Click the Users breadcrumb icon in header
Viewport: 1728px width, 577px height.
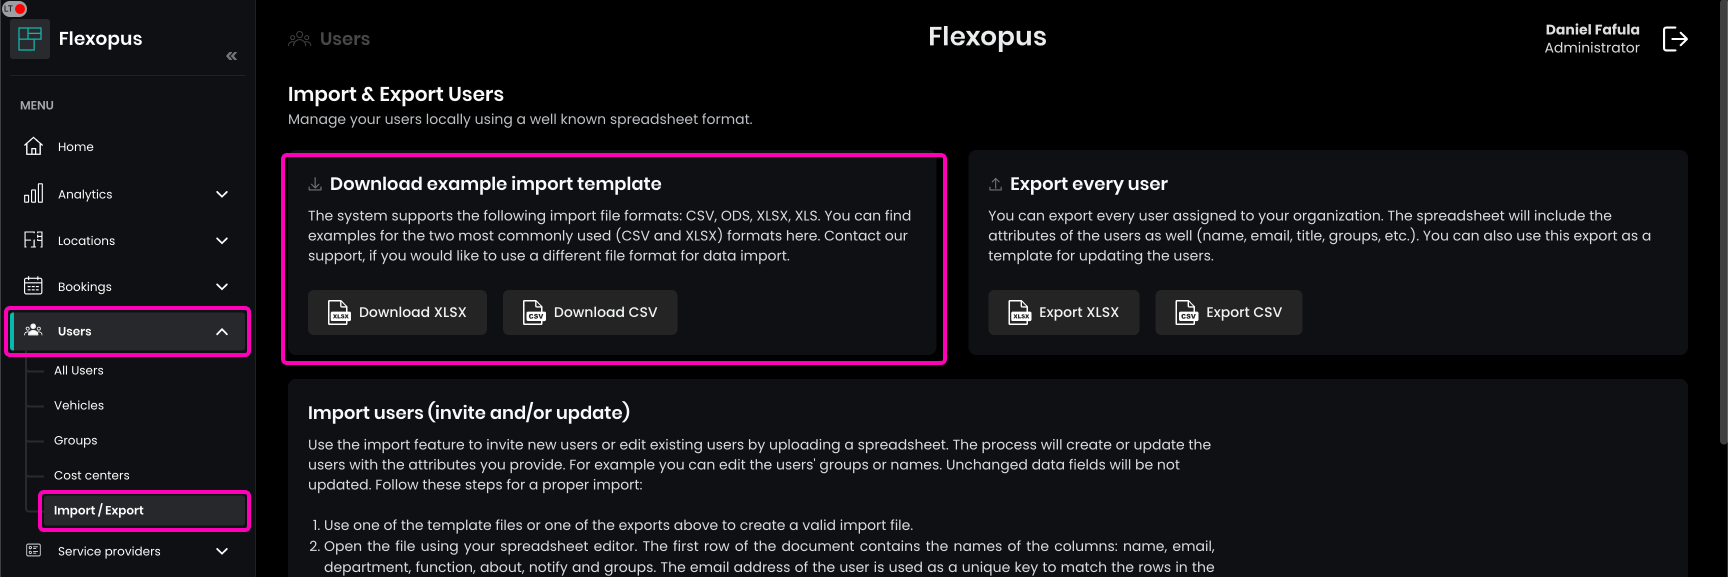299,39
